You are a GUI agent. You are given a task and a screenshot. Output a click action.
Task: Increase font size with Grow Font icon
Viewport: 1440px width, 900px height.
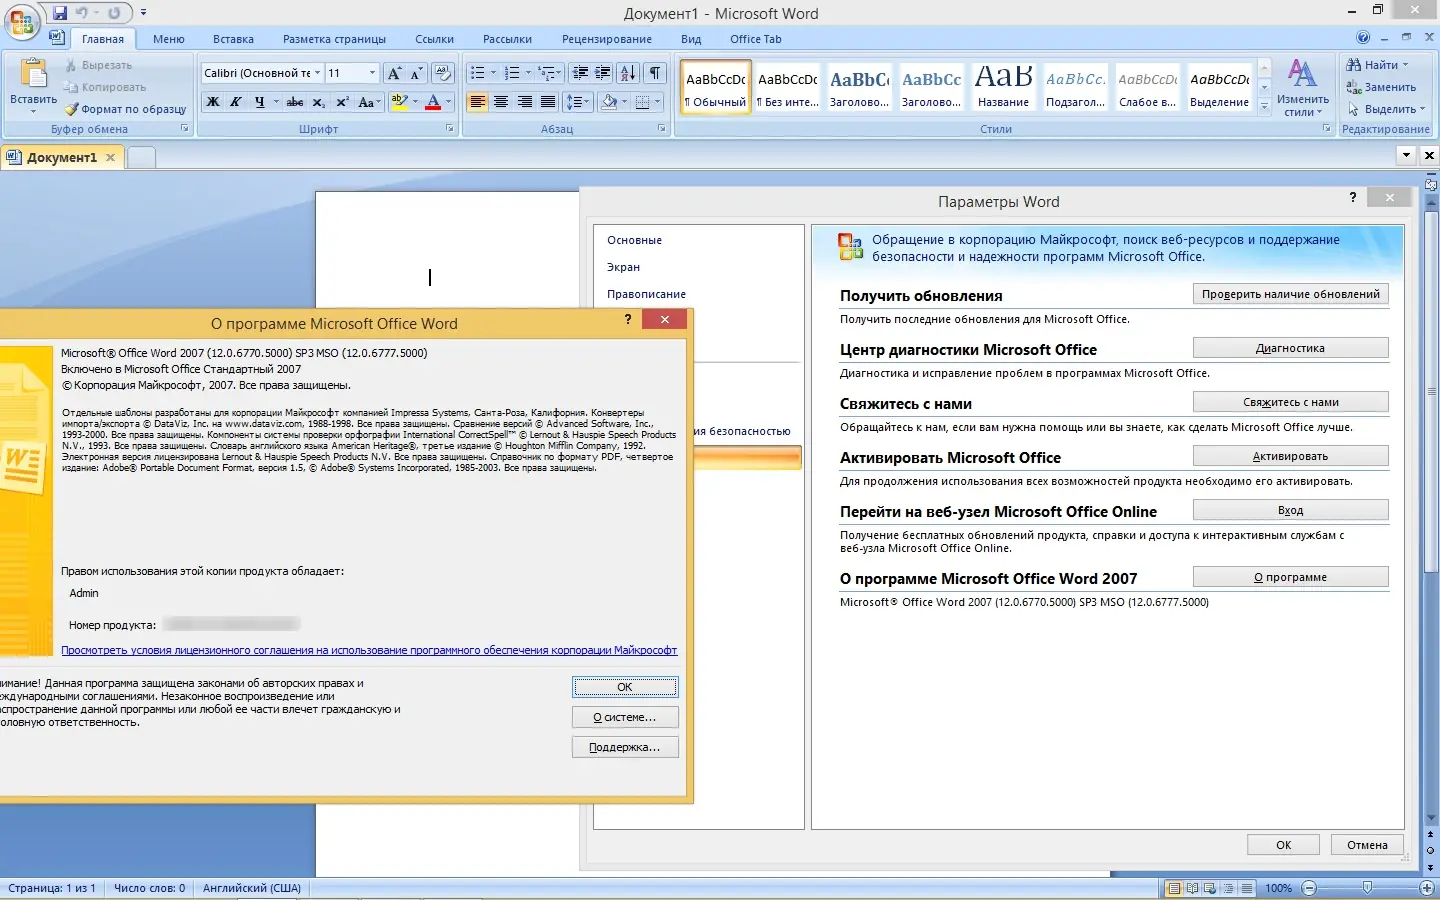pos(395,73)
